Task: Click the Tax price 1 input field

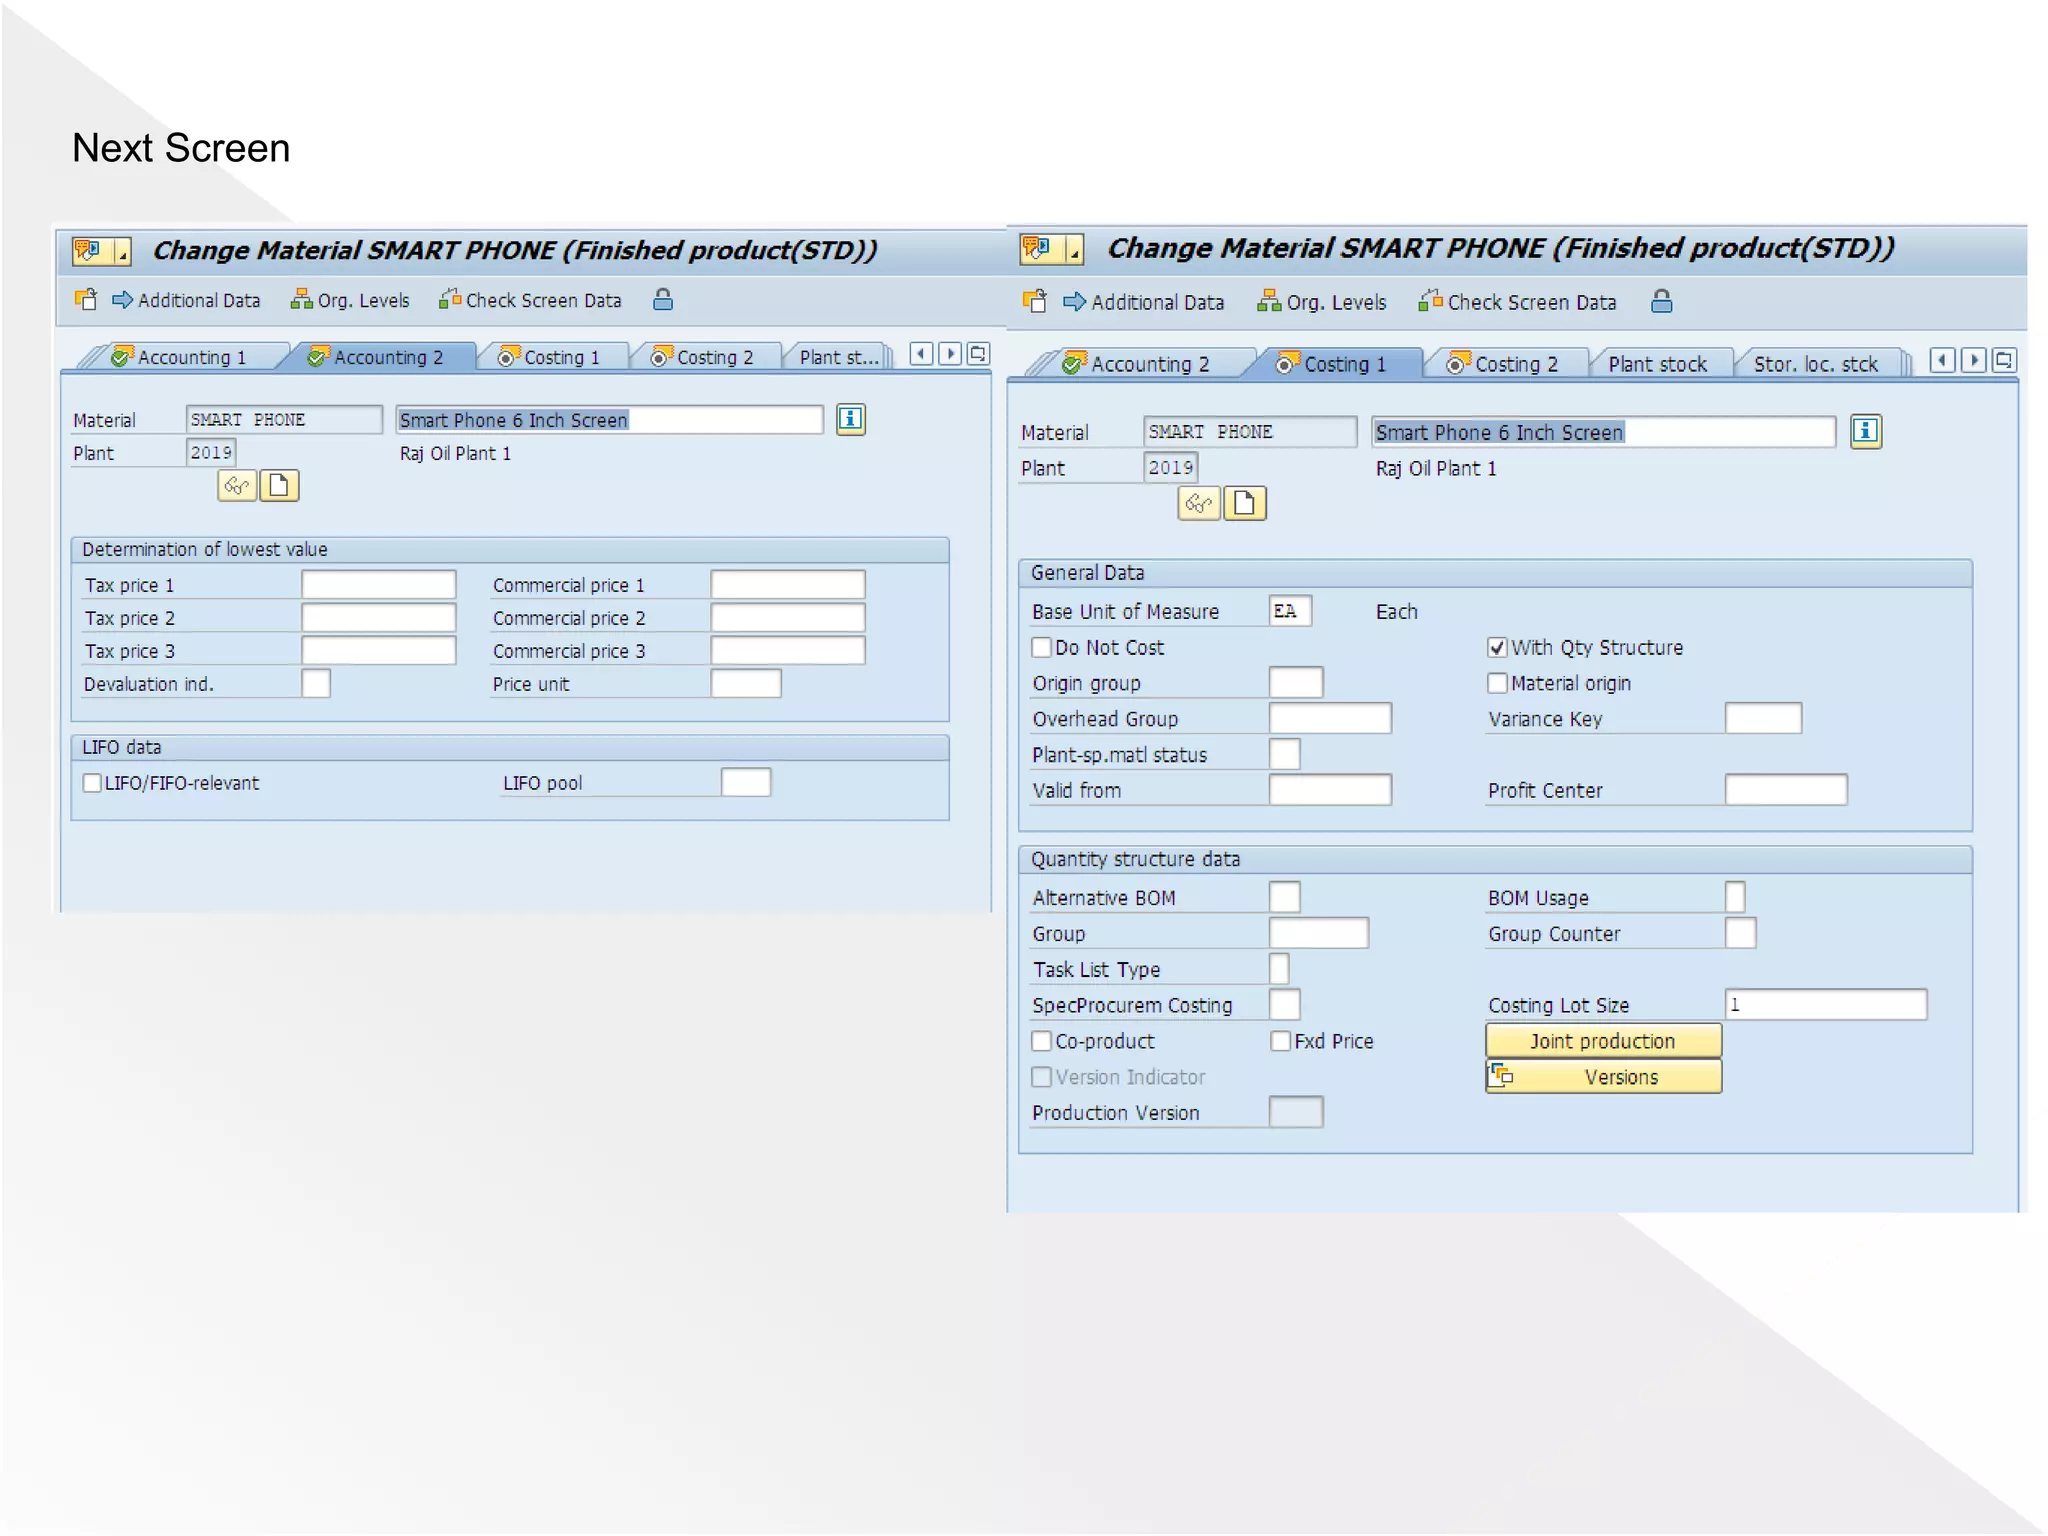Action: tap(378, 585)
